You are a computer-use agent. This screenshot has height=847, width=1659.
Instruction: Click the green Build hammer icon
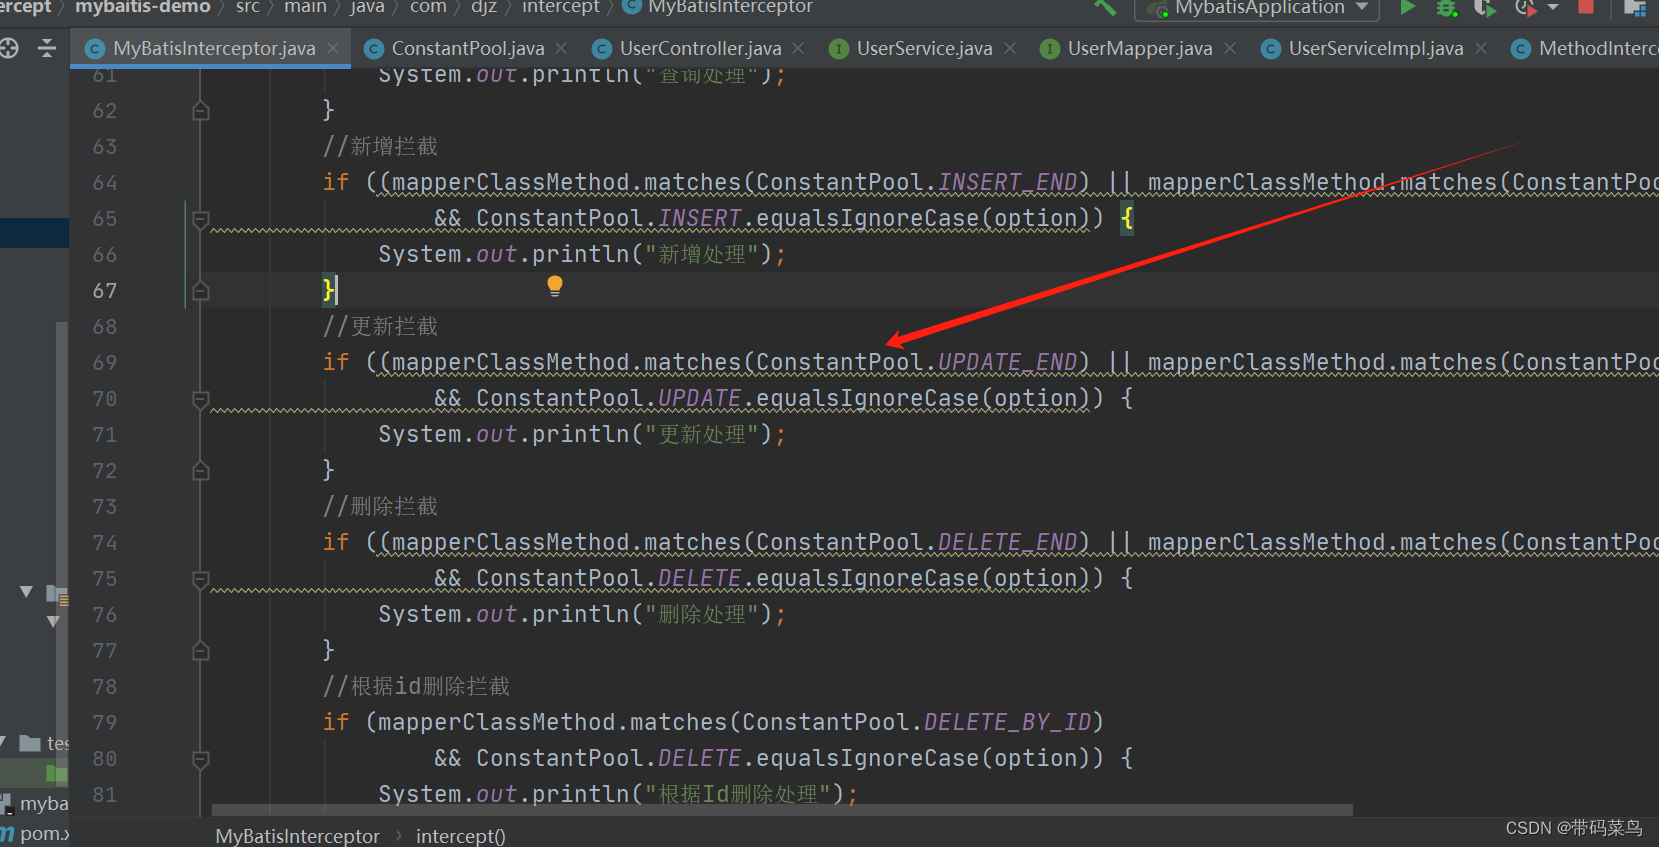click(1105, 7)
